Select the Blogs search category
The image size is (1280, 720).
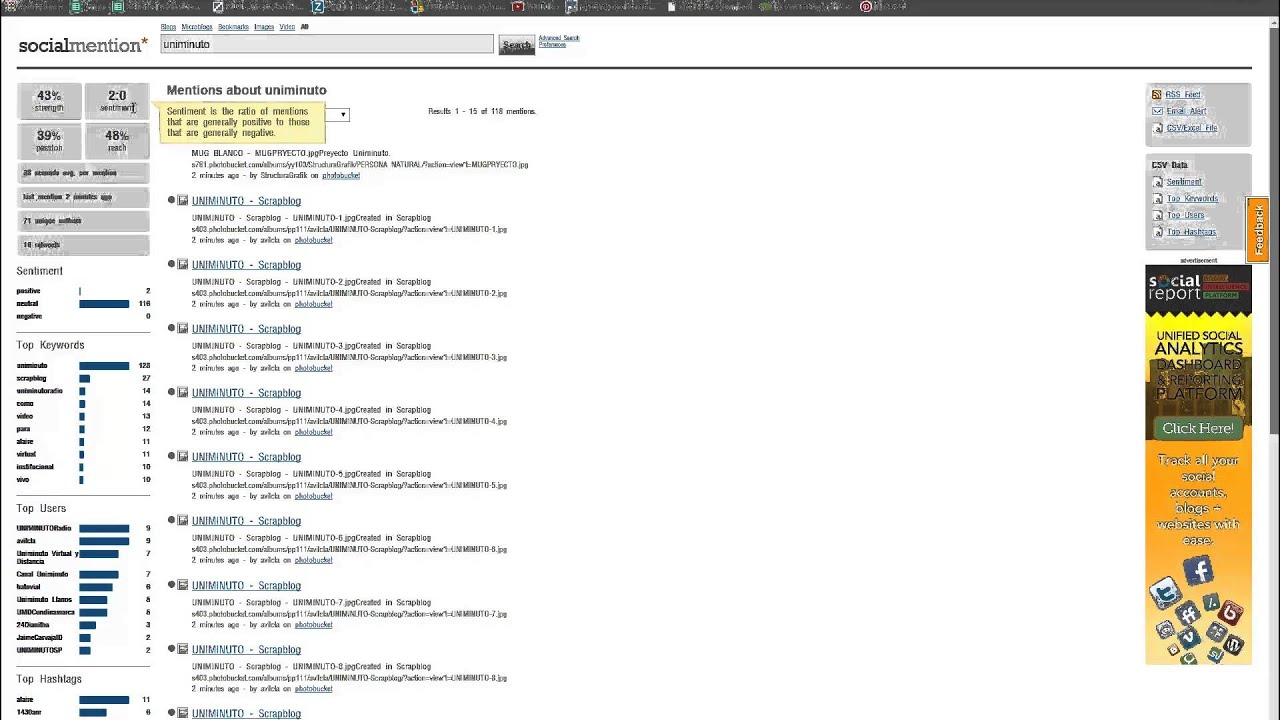click(x=168, y=27)
